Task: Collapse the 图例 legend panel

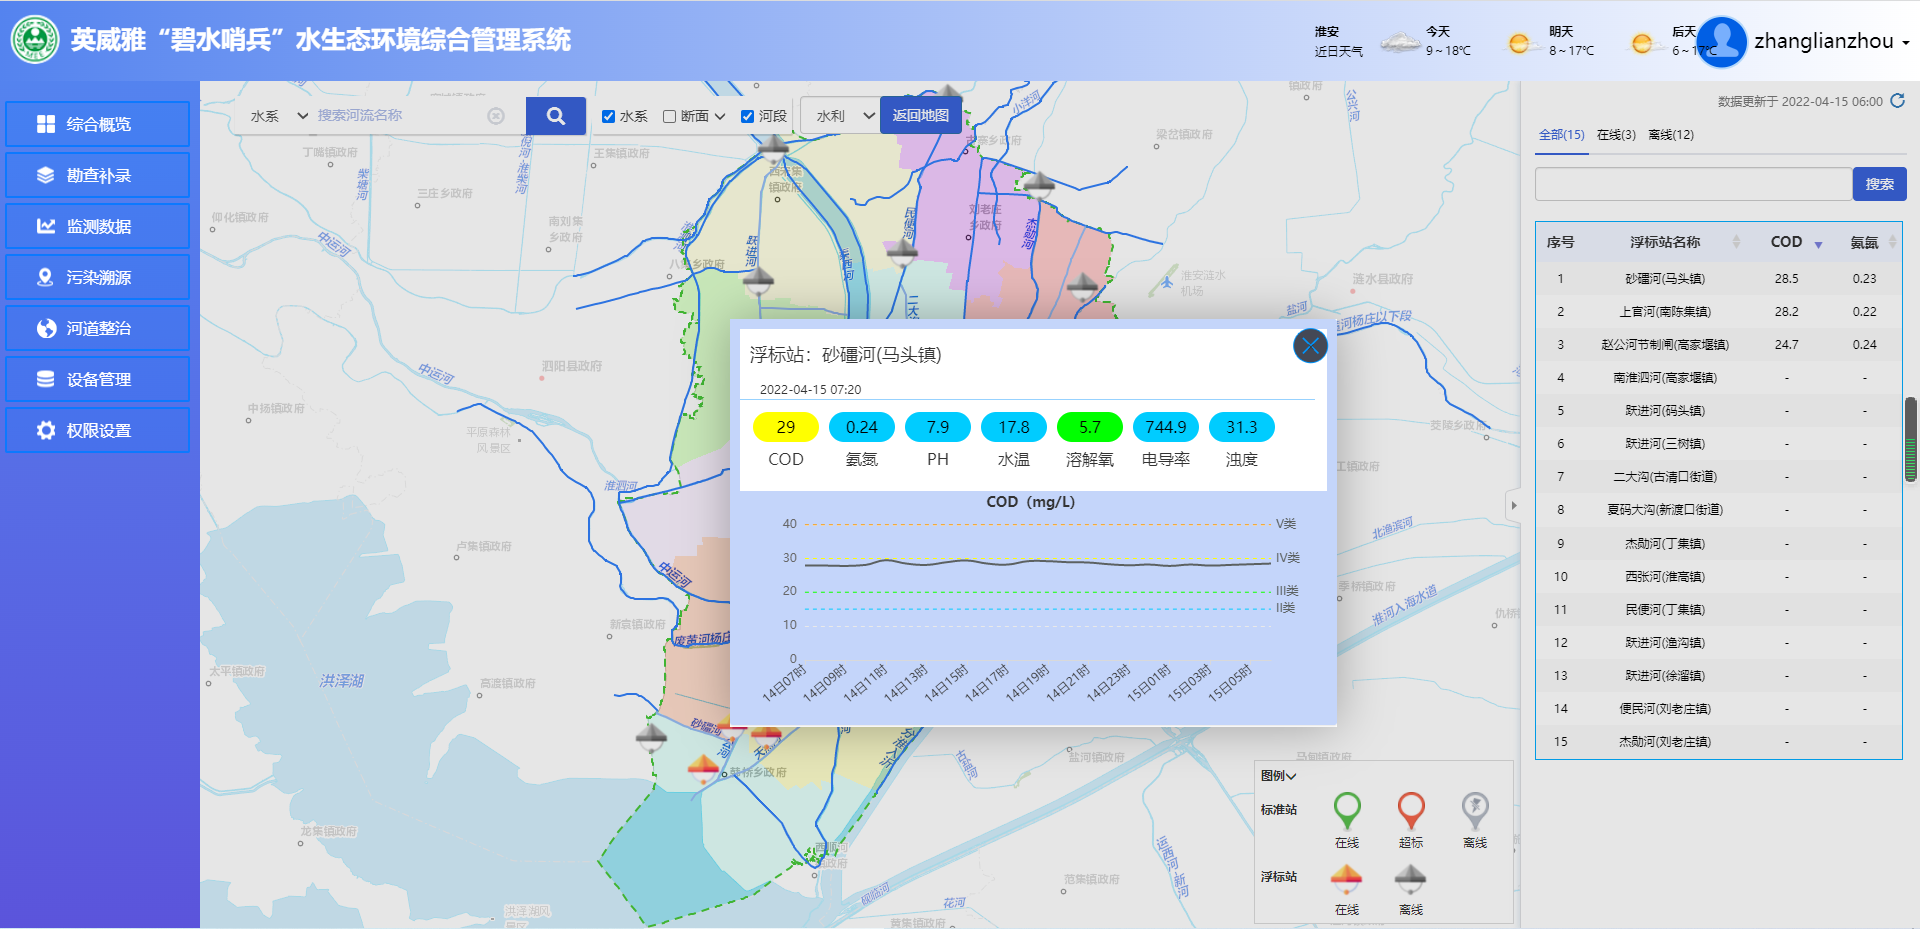Action: pos(1278,776)
